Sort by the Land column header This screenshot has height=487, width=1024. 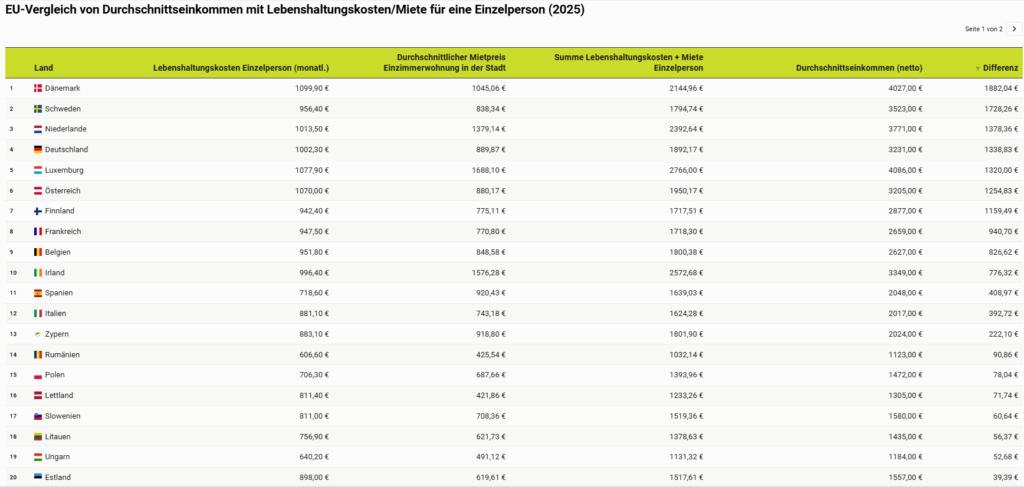pos(43,67)
